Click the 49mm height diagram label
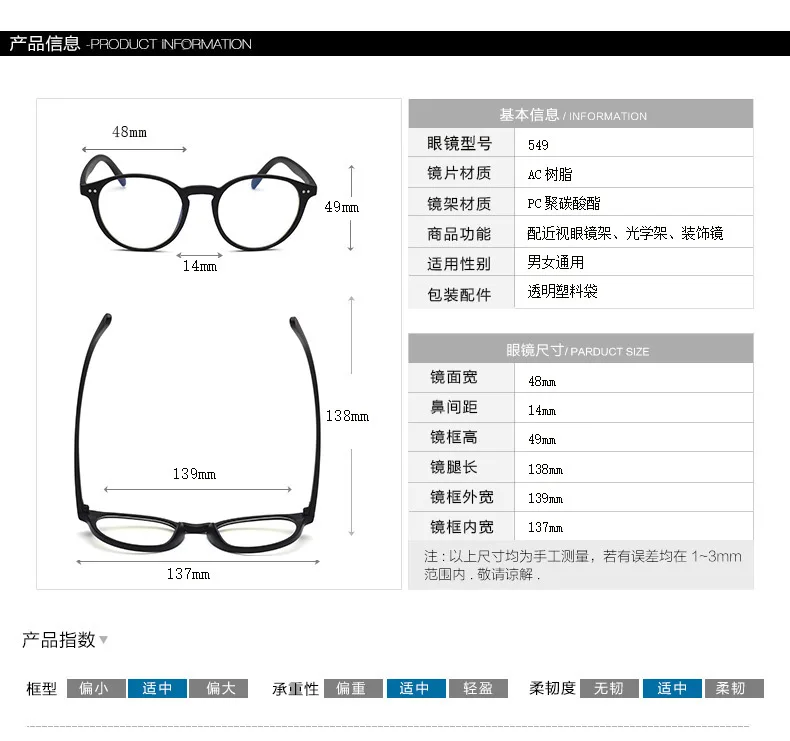Image resolution: width=790 pixels, height=741 pixels. (342, 207)
